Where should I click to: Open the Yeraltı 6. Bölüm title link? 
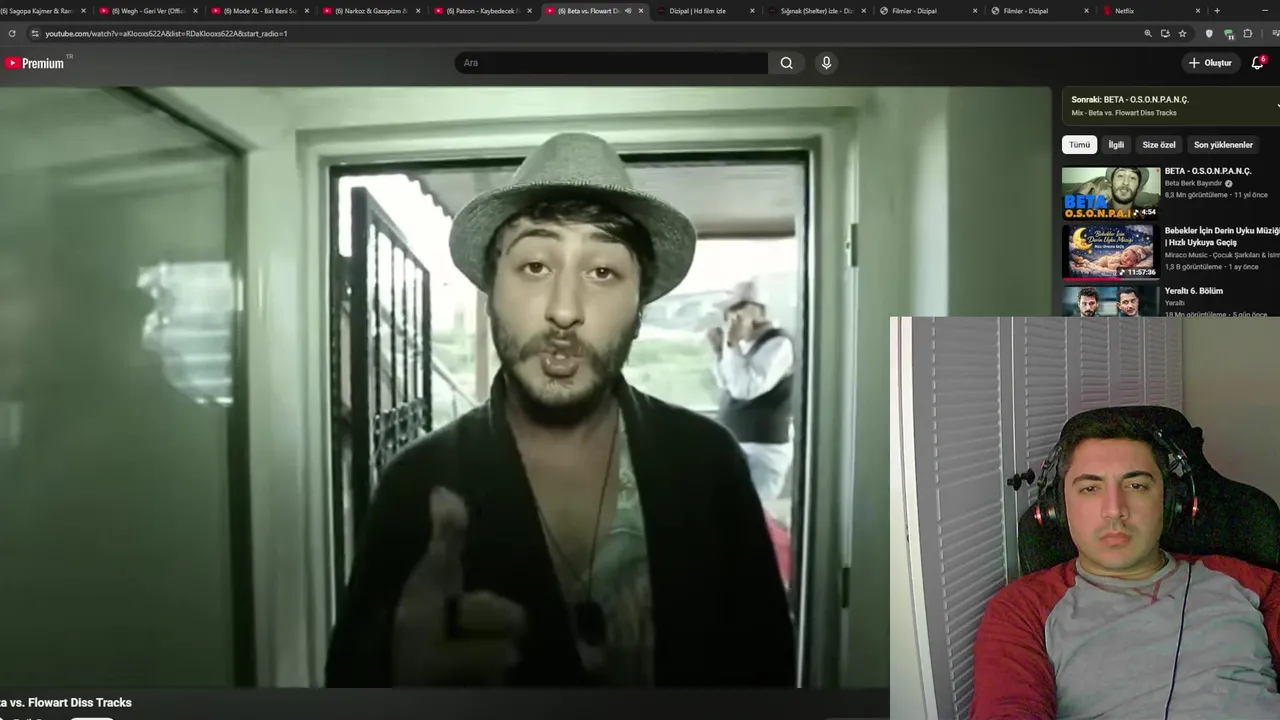[1194, 291]
